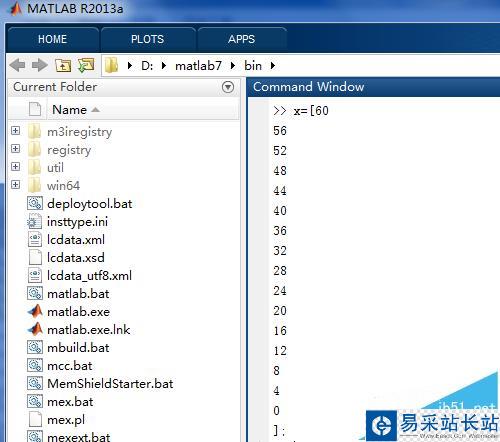500x442 pixels.
Task: Select the util folder icon
Action: point(34,168)
